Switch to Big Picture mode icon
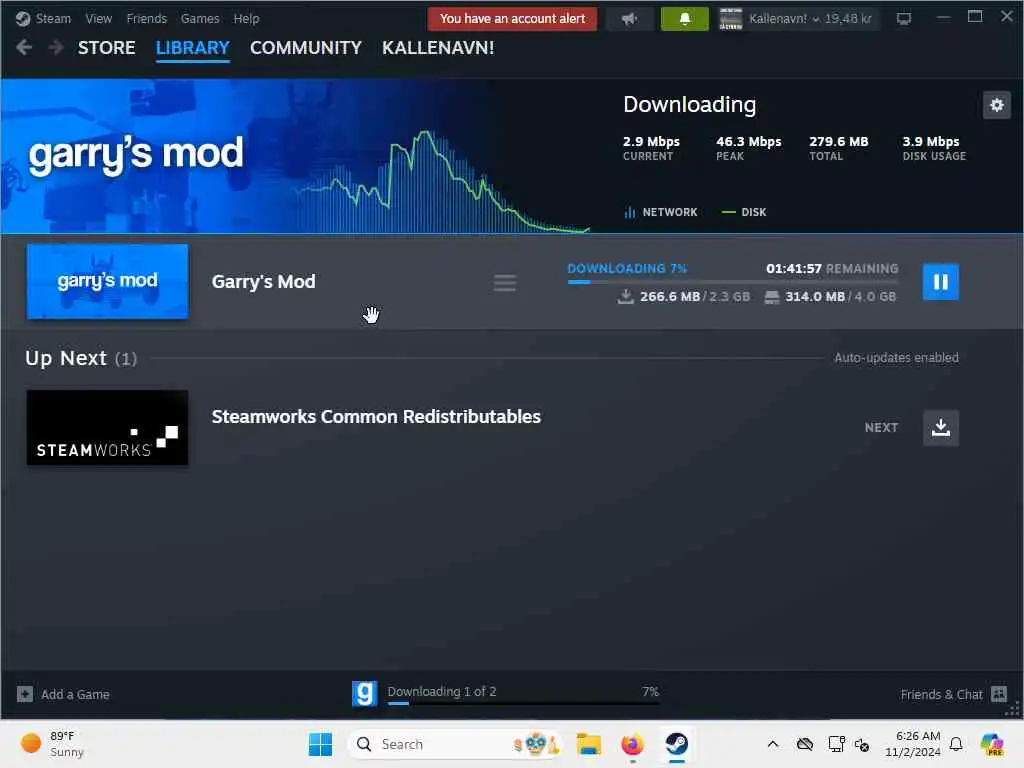Screen dimensions: 1024x768 click(x=904, y=19)
